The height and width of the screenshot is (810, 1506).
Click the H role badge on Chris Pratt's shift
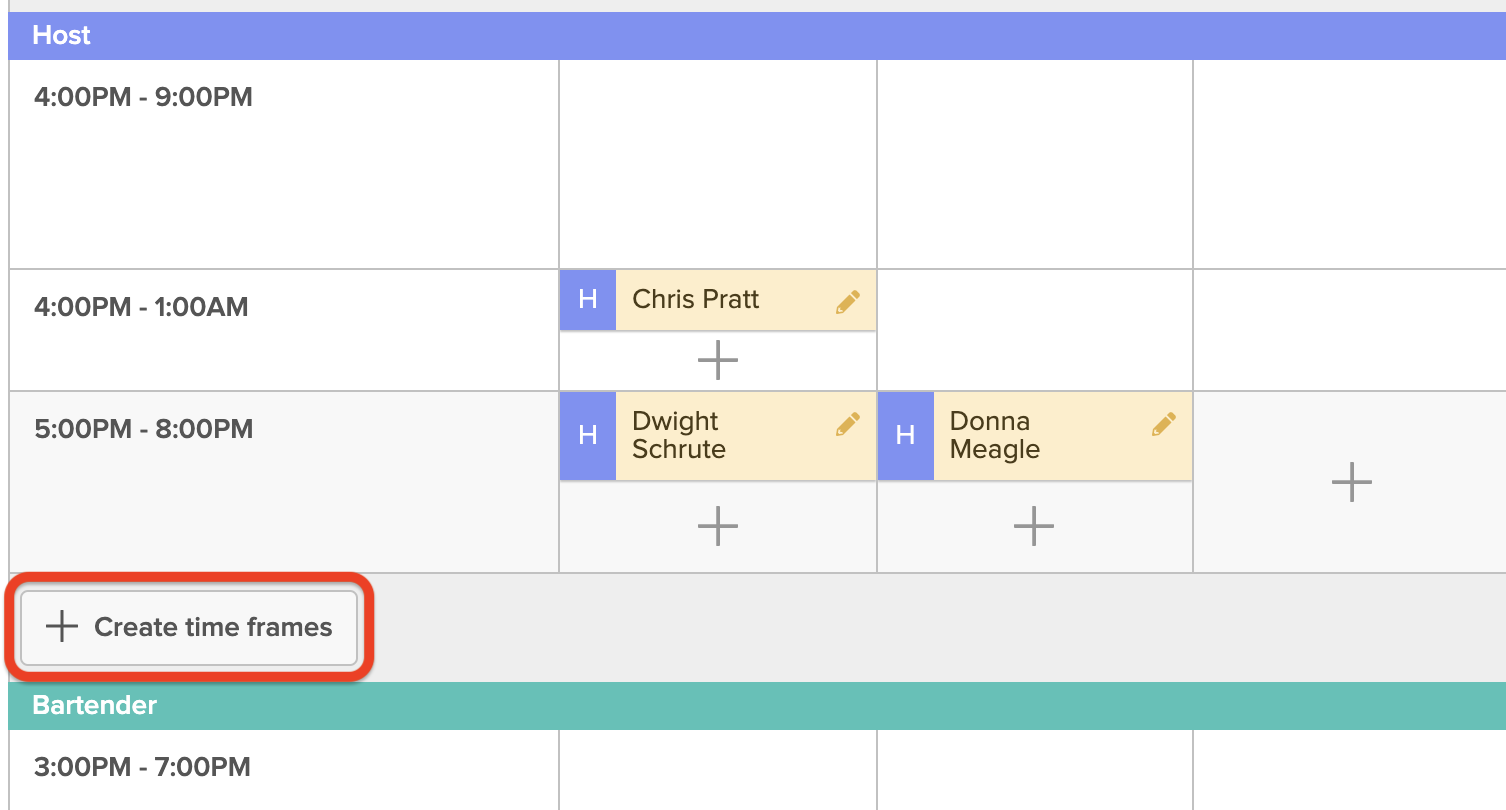pyautogui.click(x=587, y=299)
